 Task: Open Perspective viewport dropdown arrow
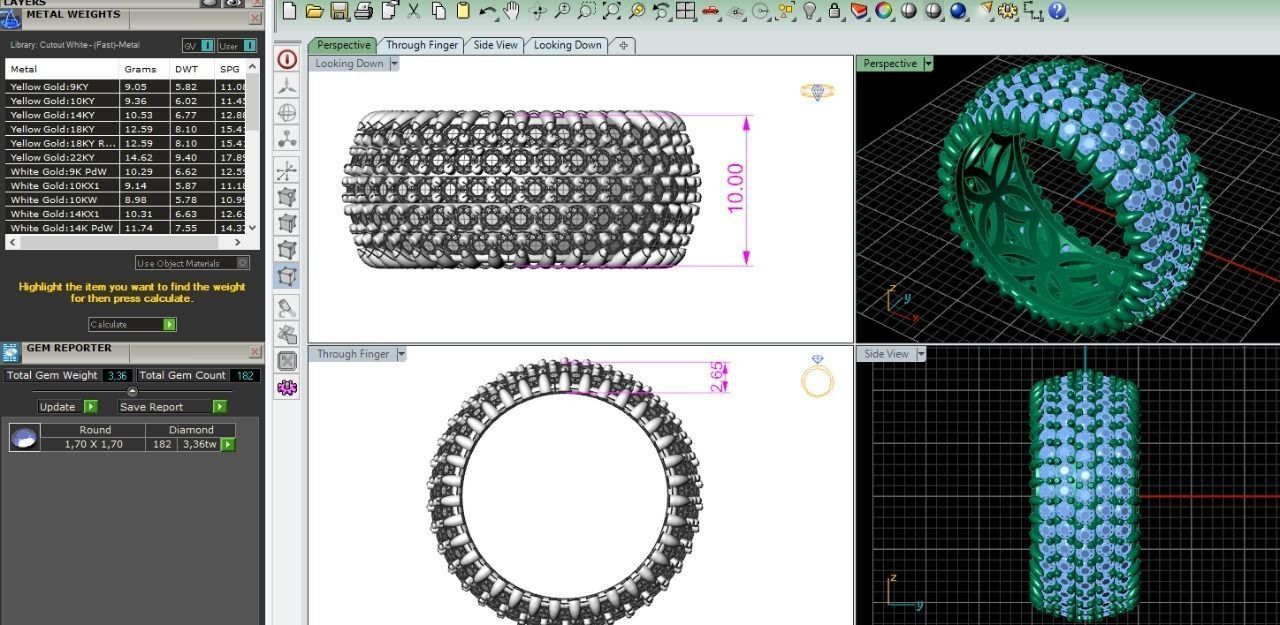tap(928, 63)
